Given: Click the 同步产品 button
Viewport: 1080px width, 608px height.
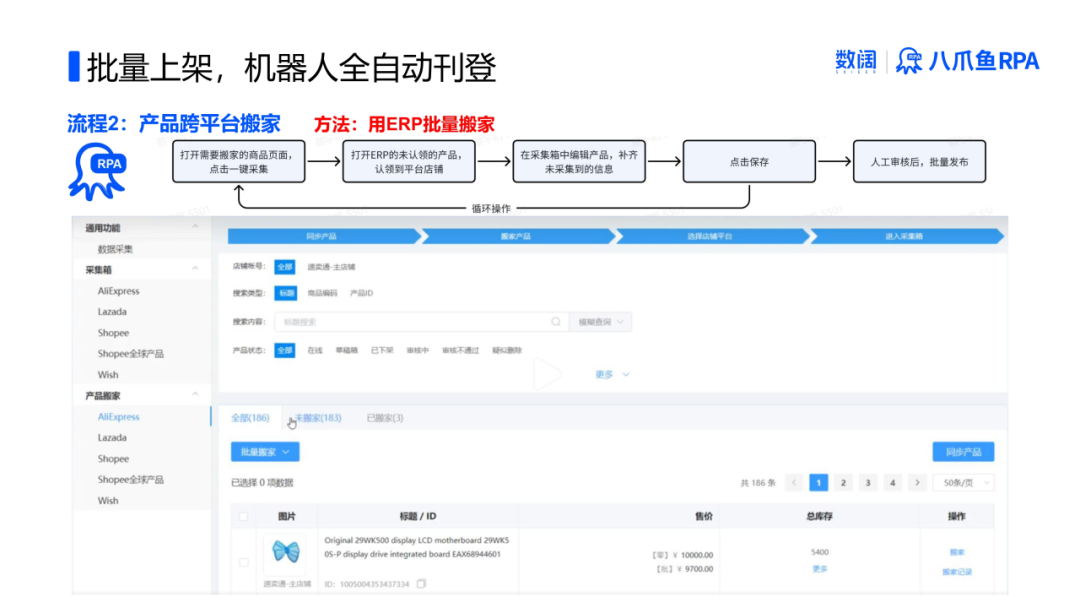Looking at the screenshot, I should 965,451.
